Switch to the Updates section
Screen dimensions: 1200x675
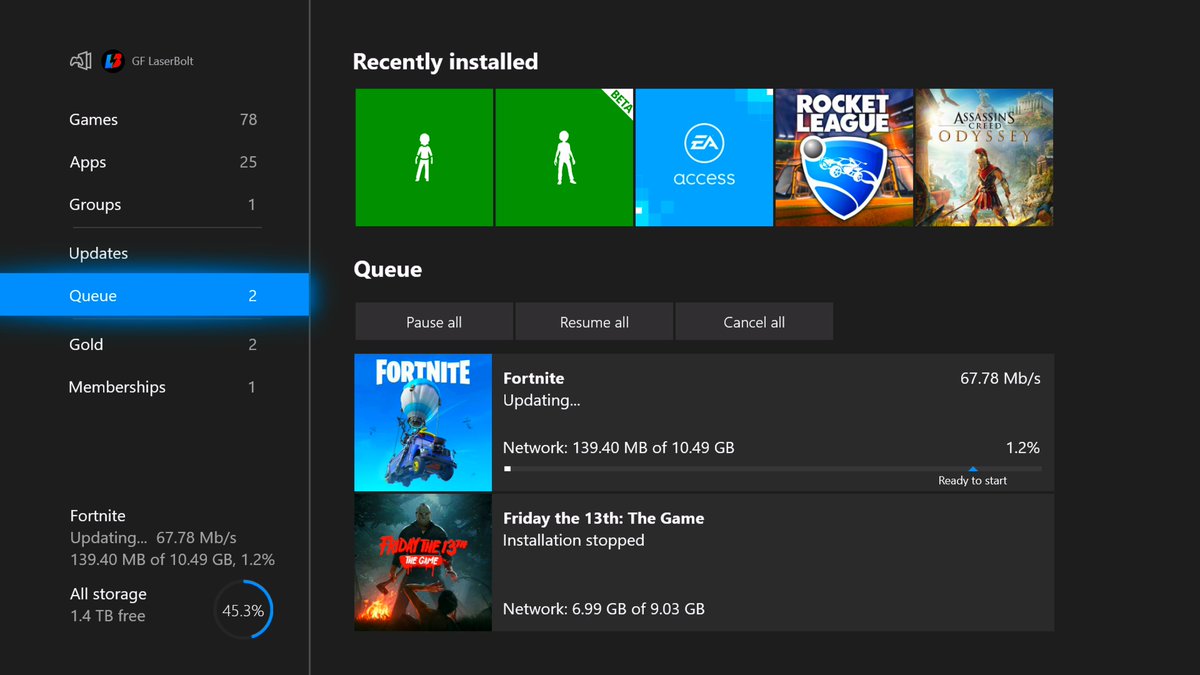click(98, 253)
